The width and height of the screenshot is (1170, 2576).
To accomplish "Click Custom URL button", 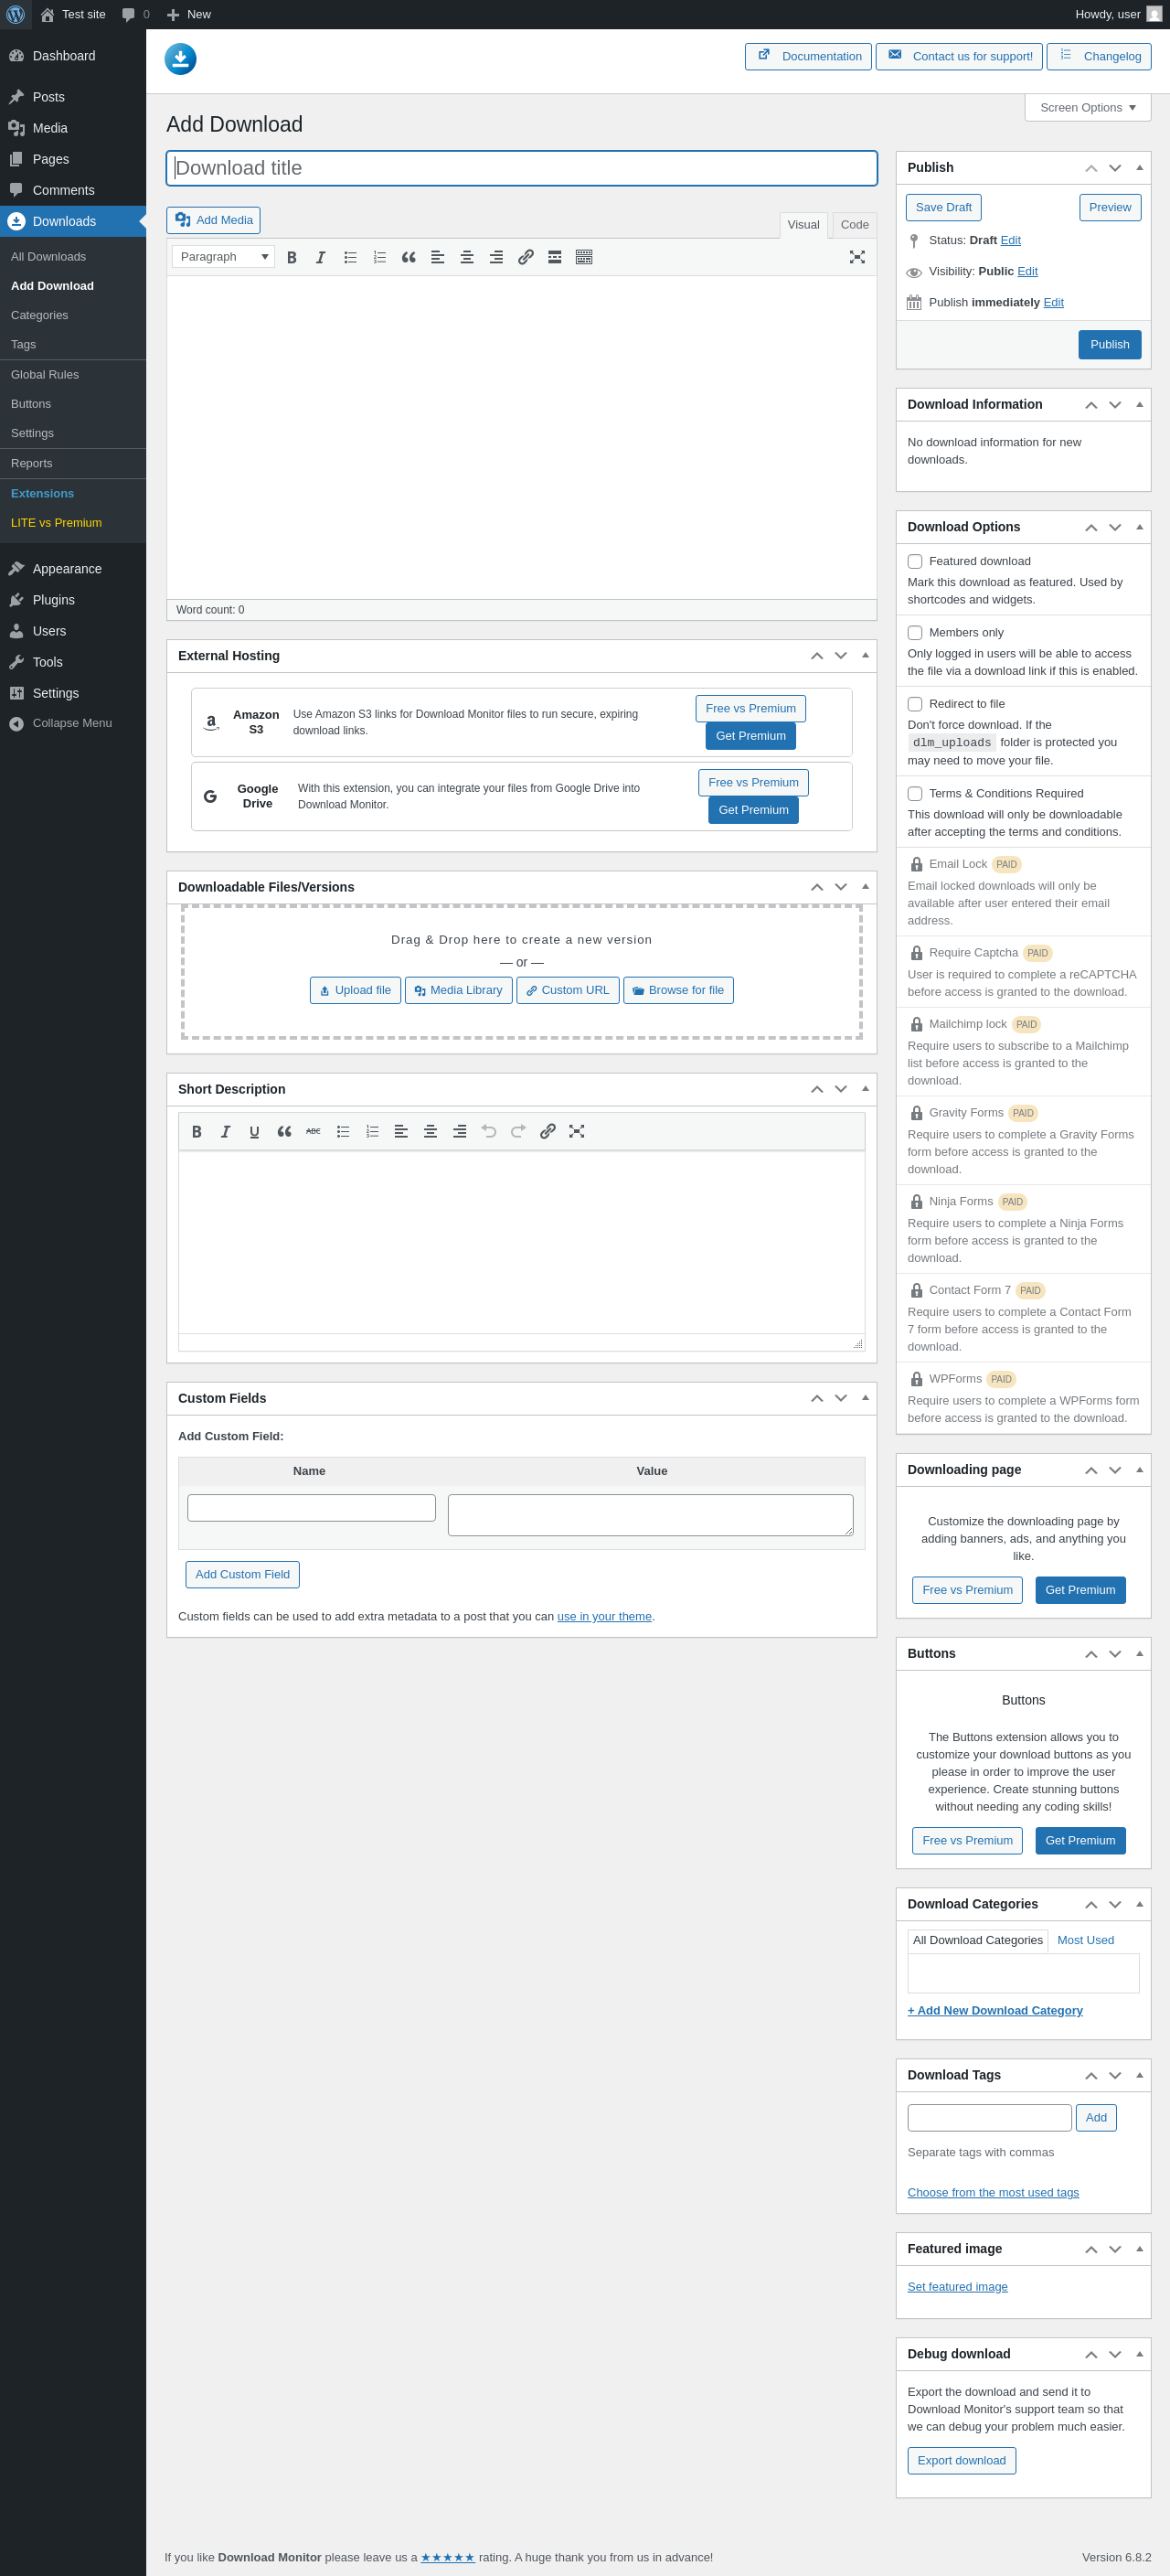I will pyautogui.click(x=567, y=991).
